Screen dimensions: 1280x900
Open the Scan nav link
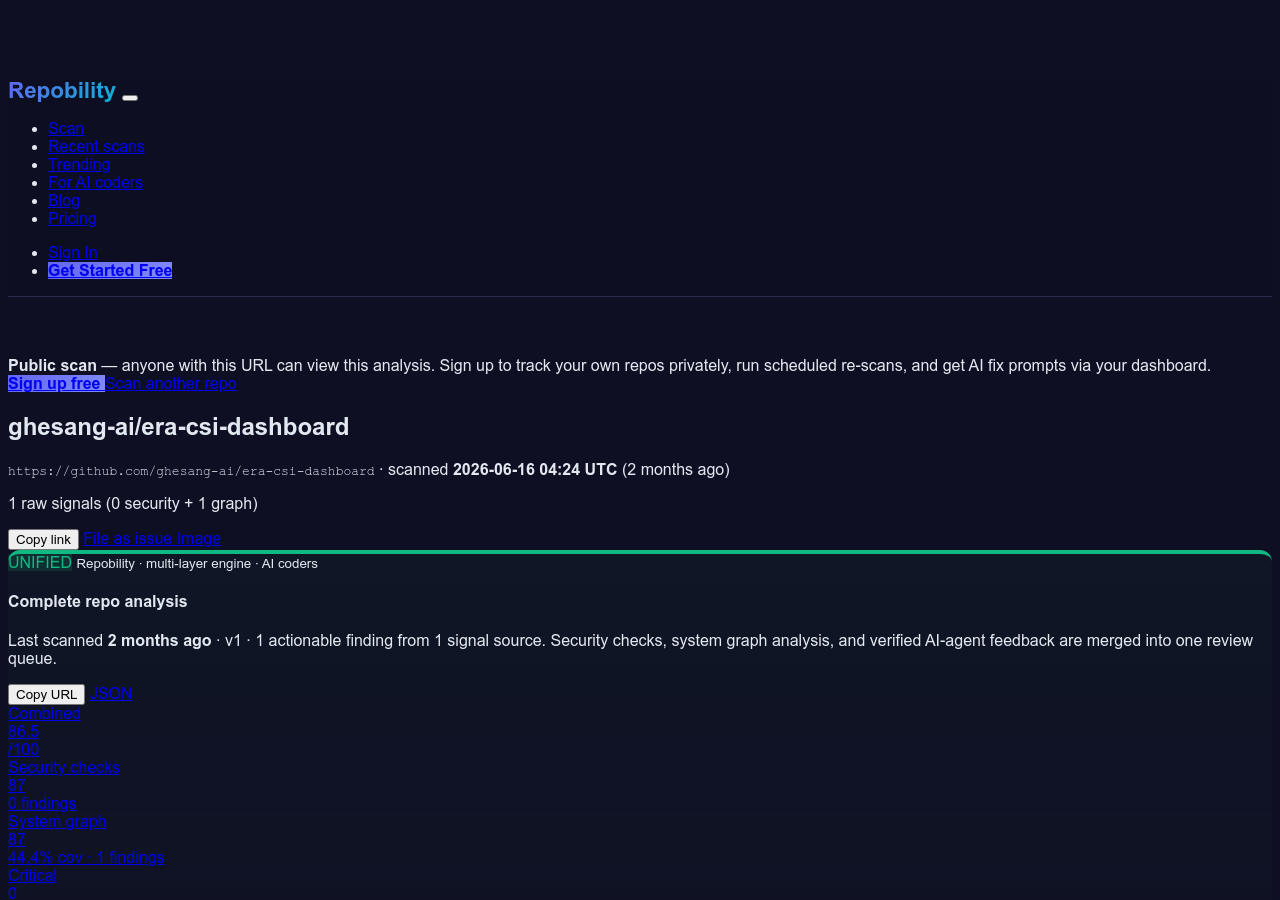point(66,128)
